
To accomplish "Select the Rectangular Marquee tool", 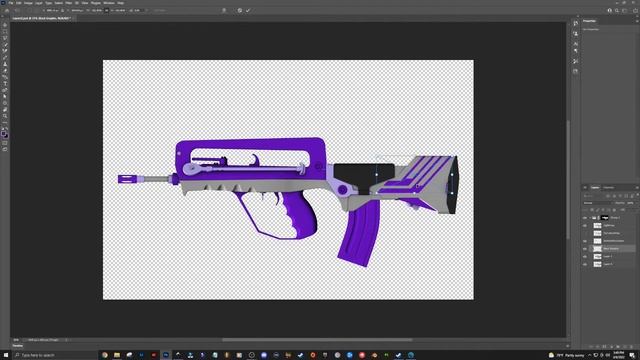I will coord(5,31).
